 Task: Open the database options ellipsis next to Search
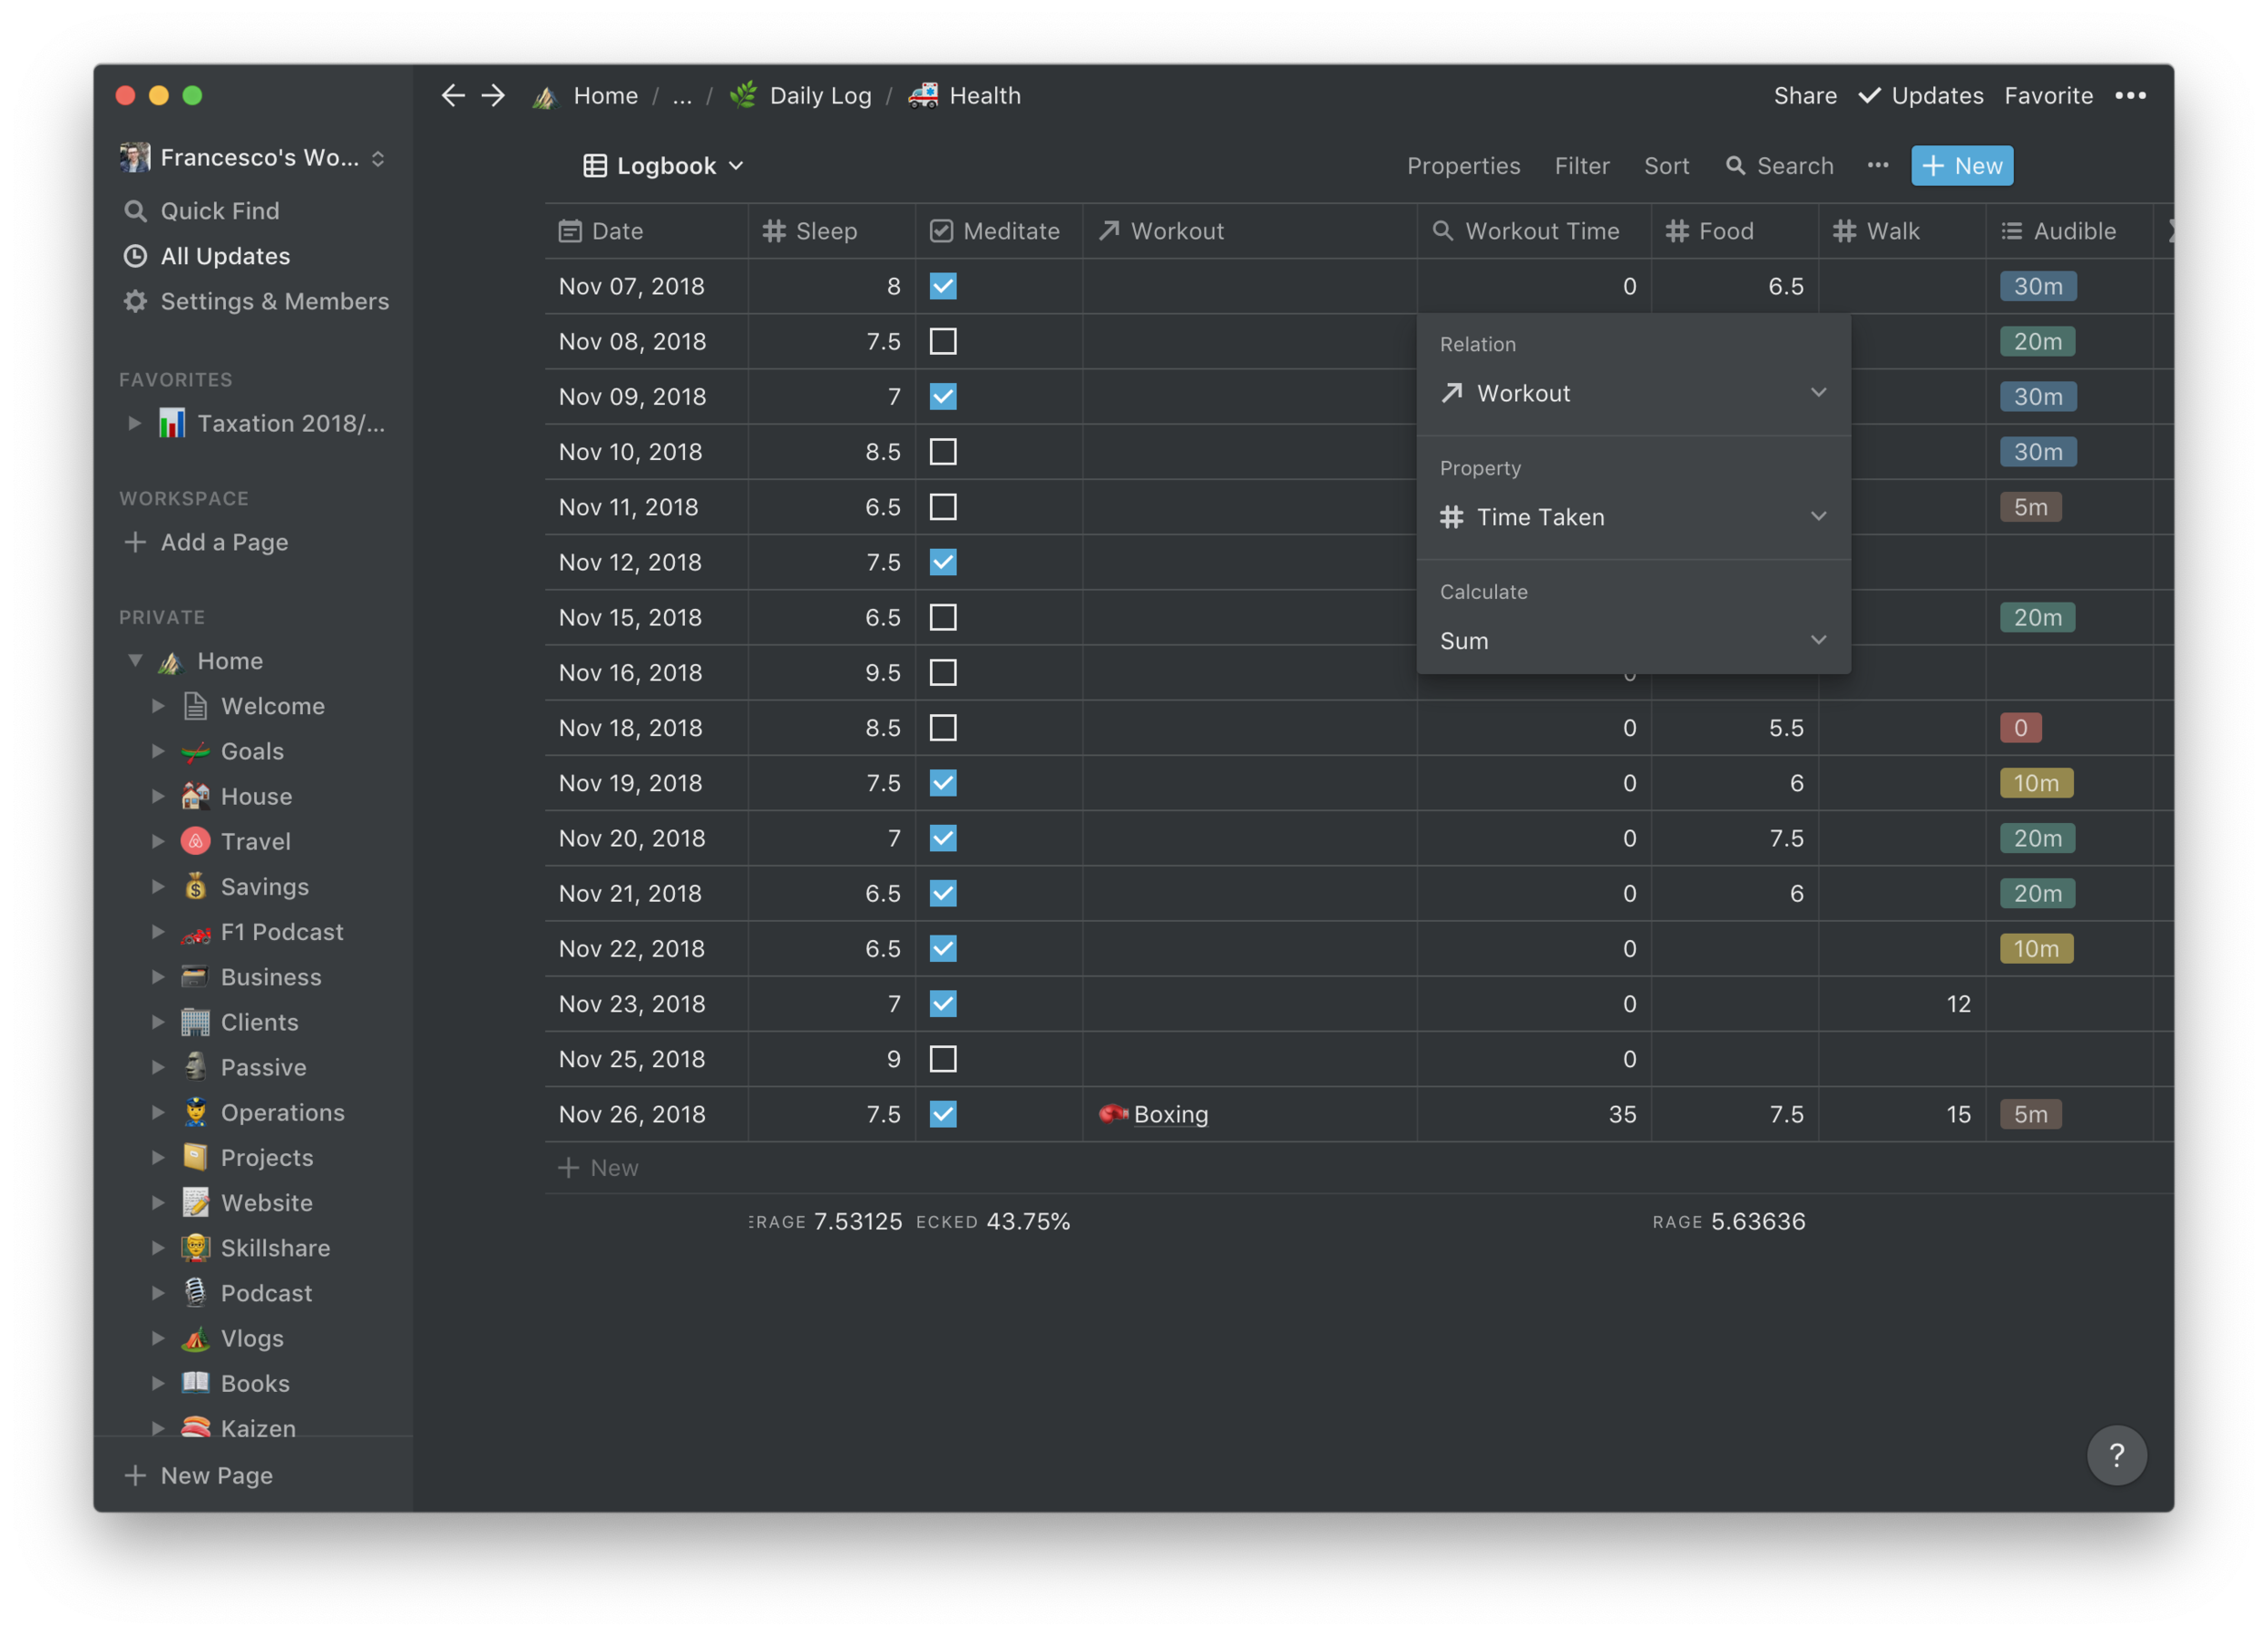click(x=1877, y=165)
